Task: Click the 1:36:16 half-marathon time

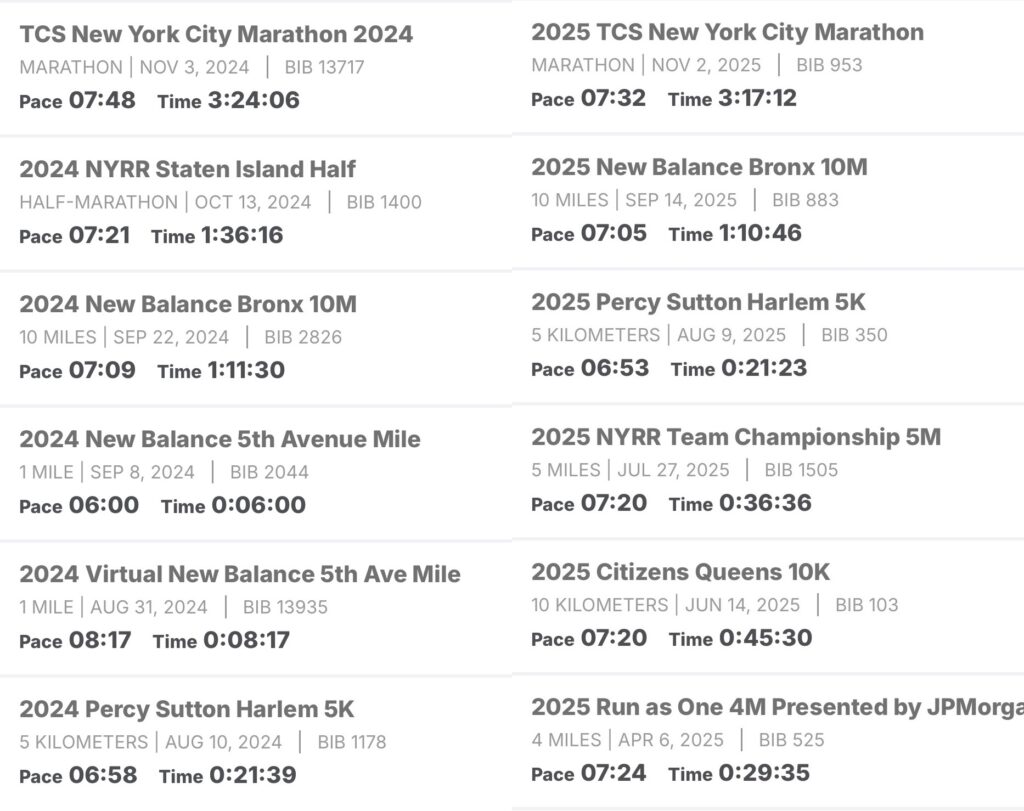Action: click(244, 235)
